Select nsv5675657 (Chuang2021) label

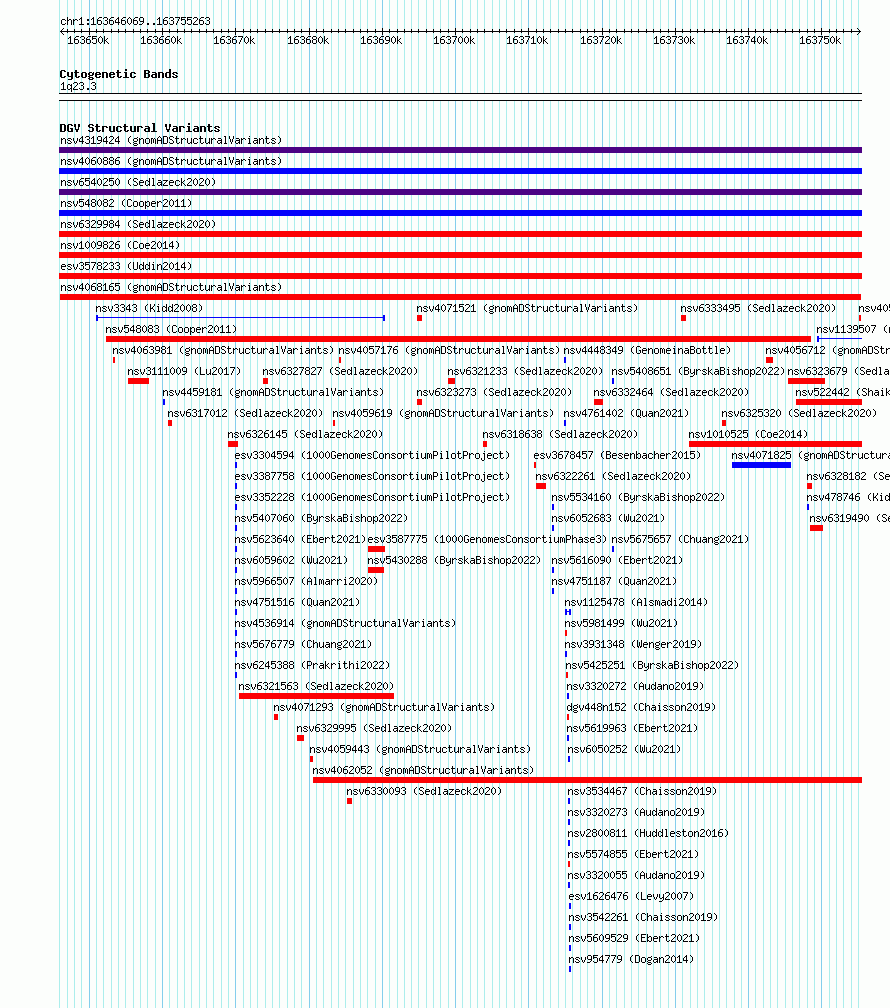(680, 539)
